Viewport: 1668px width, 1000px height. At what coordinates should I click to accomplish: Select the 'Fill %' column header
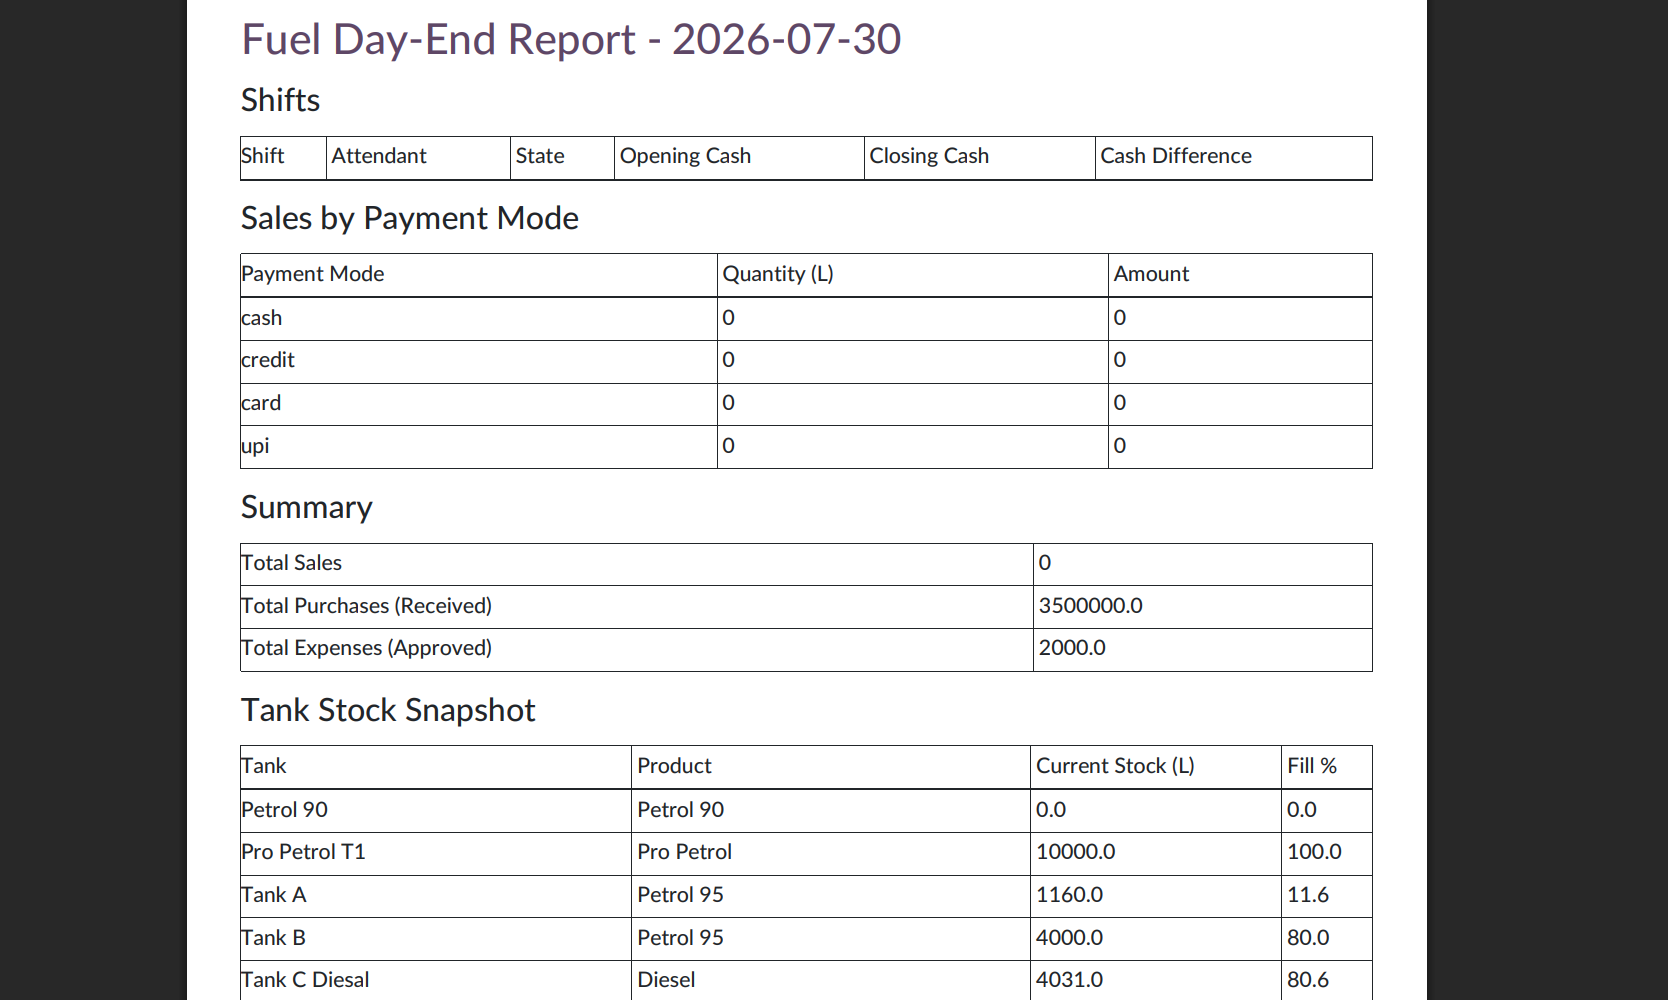point(1312,766)
